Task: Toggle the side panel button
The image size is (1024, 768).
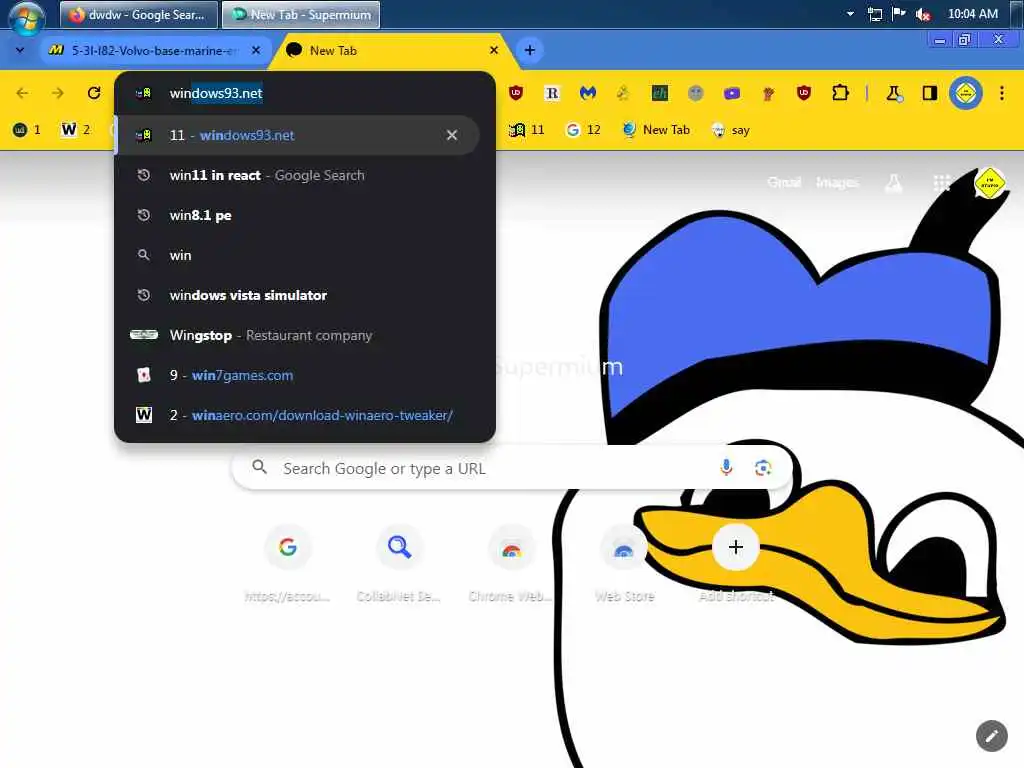Action: pos(930,93)
